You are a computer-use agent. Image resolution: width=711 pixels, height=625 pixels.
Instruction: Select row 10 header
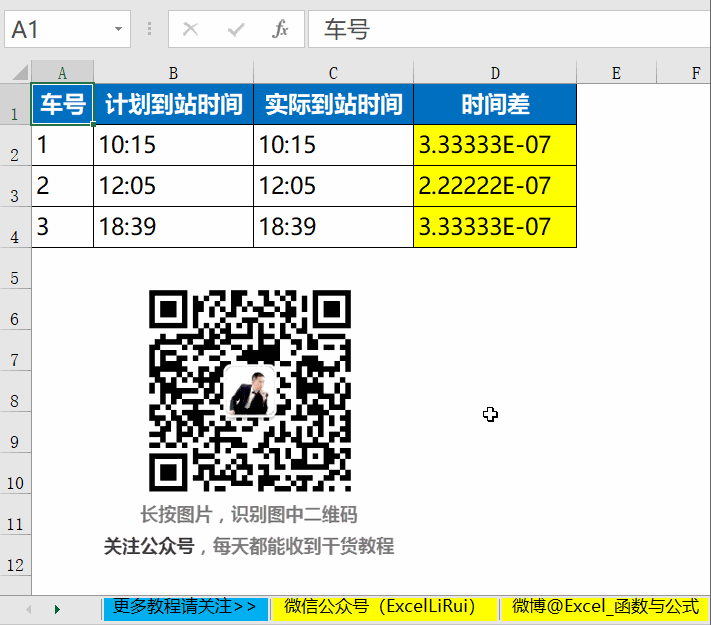point(15,473)
